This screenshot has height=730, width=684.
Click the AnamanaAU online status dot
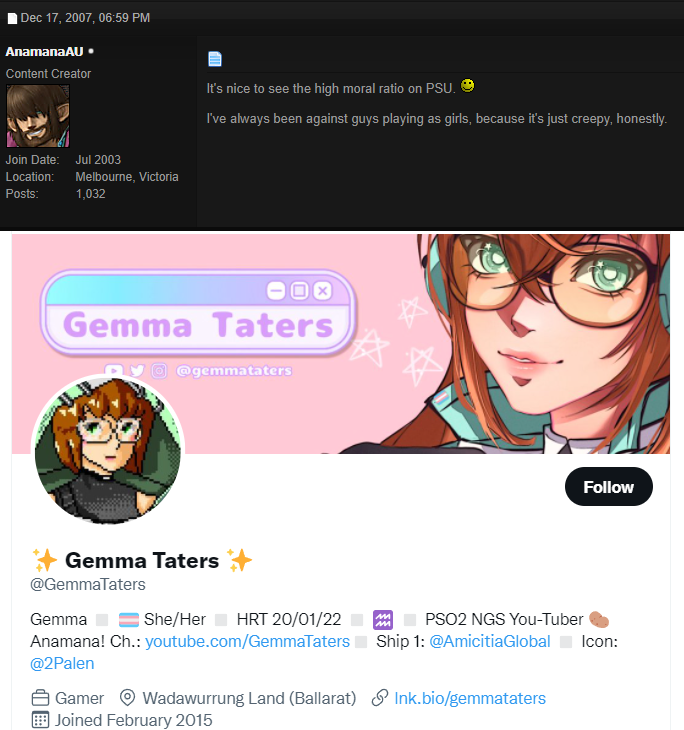[91, 51]
